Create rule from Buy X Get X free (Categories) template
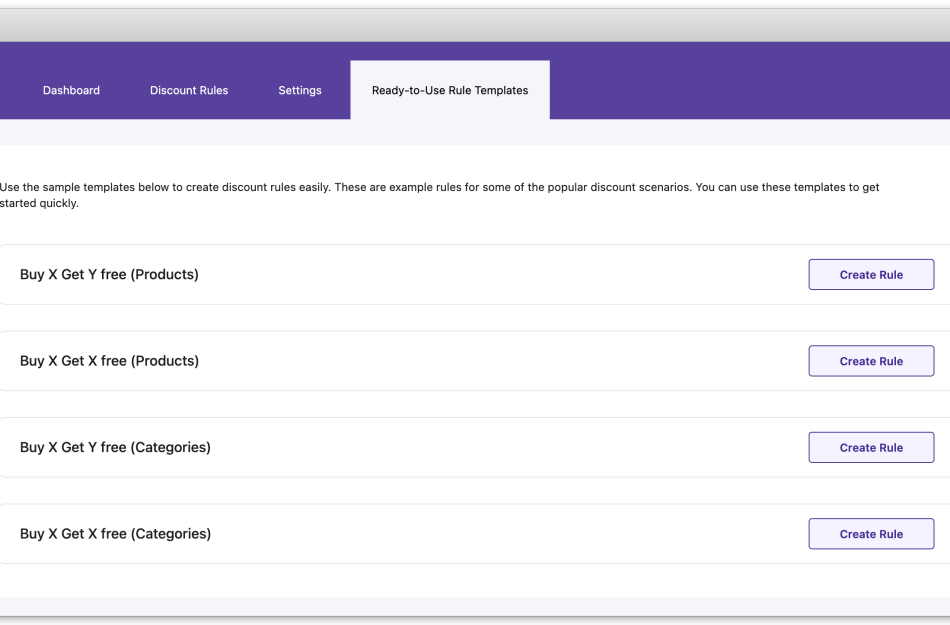The width and height of the screenshot is (950, 625). (x=870, y=533)
